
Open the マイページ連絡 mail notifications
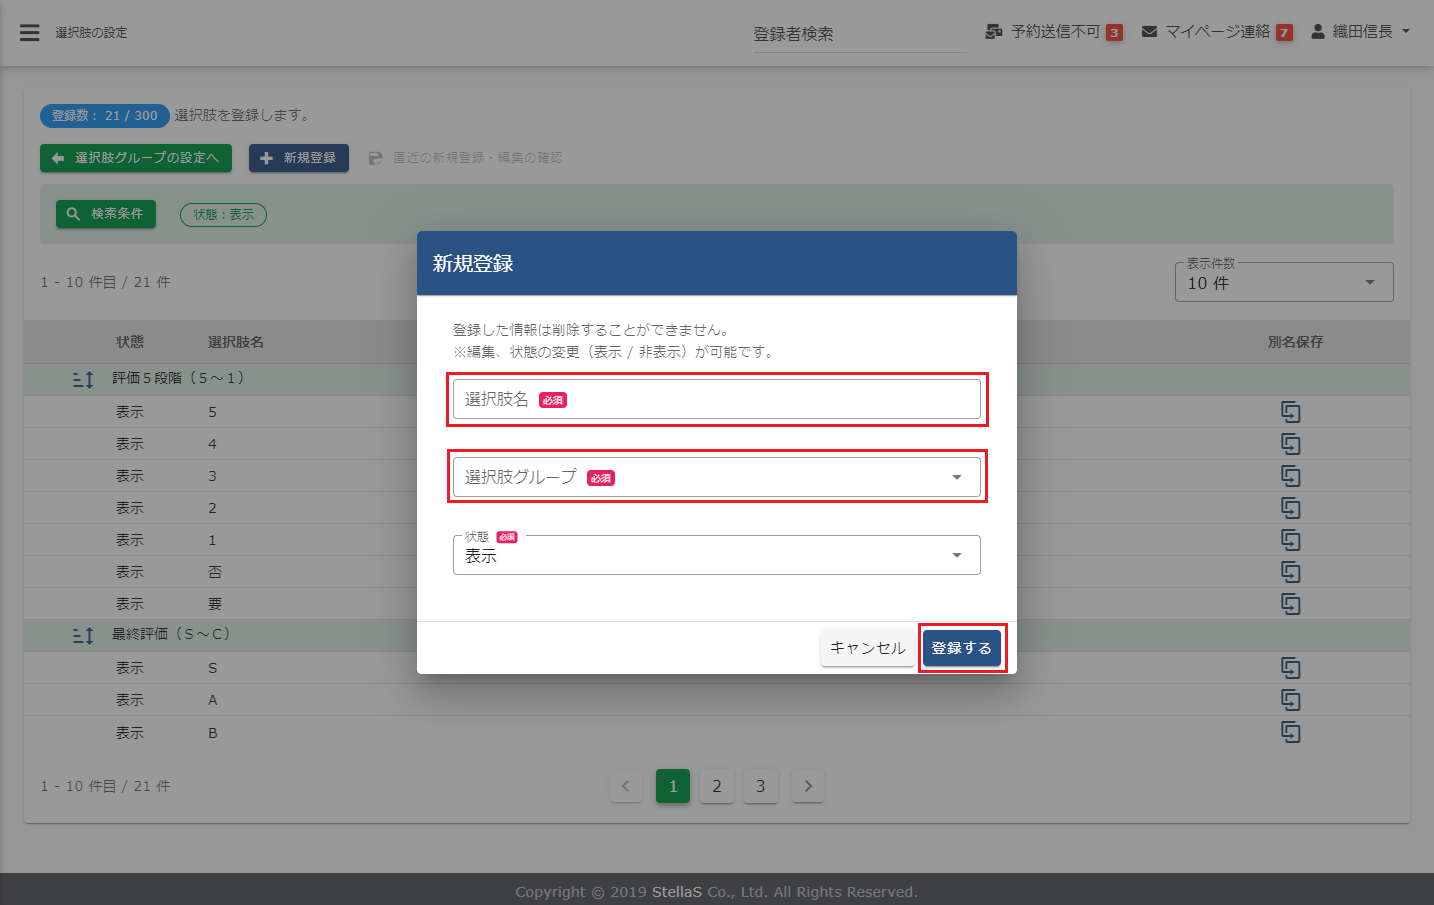1216,32
